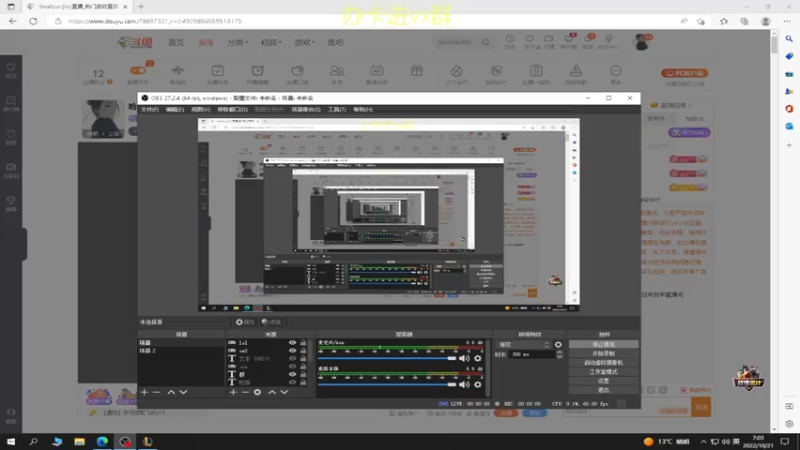This screenshot has width=800, height=450.
Task: Move selected scene down with arrow
Action: click(184, 392)
